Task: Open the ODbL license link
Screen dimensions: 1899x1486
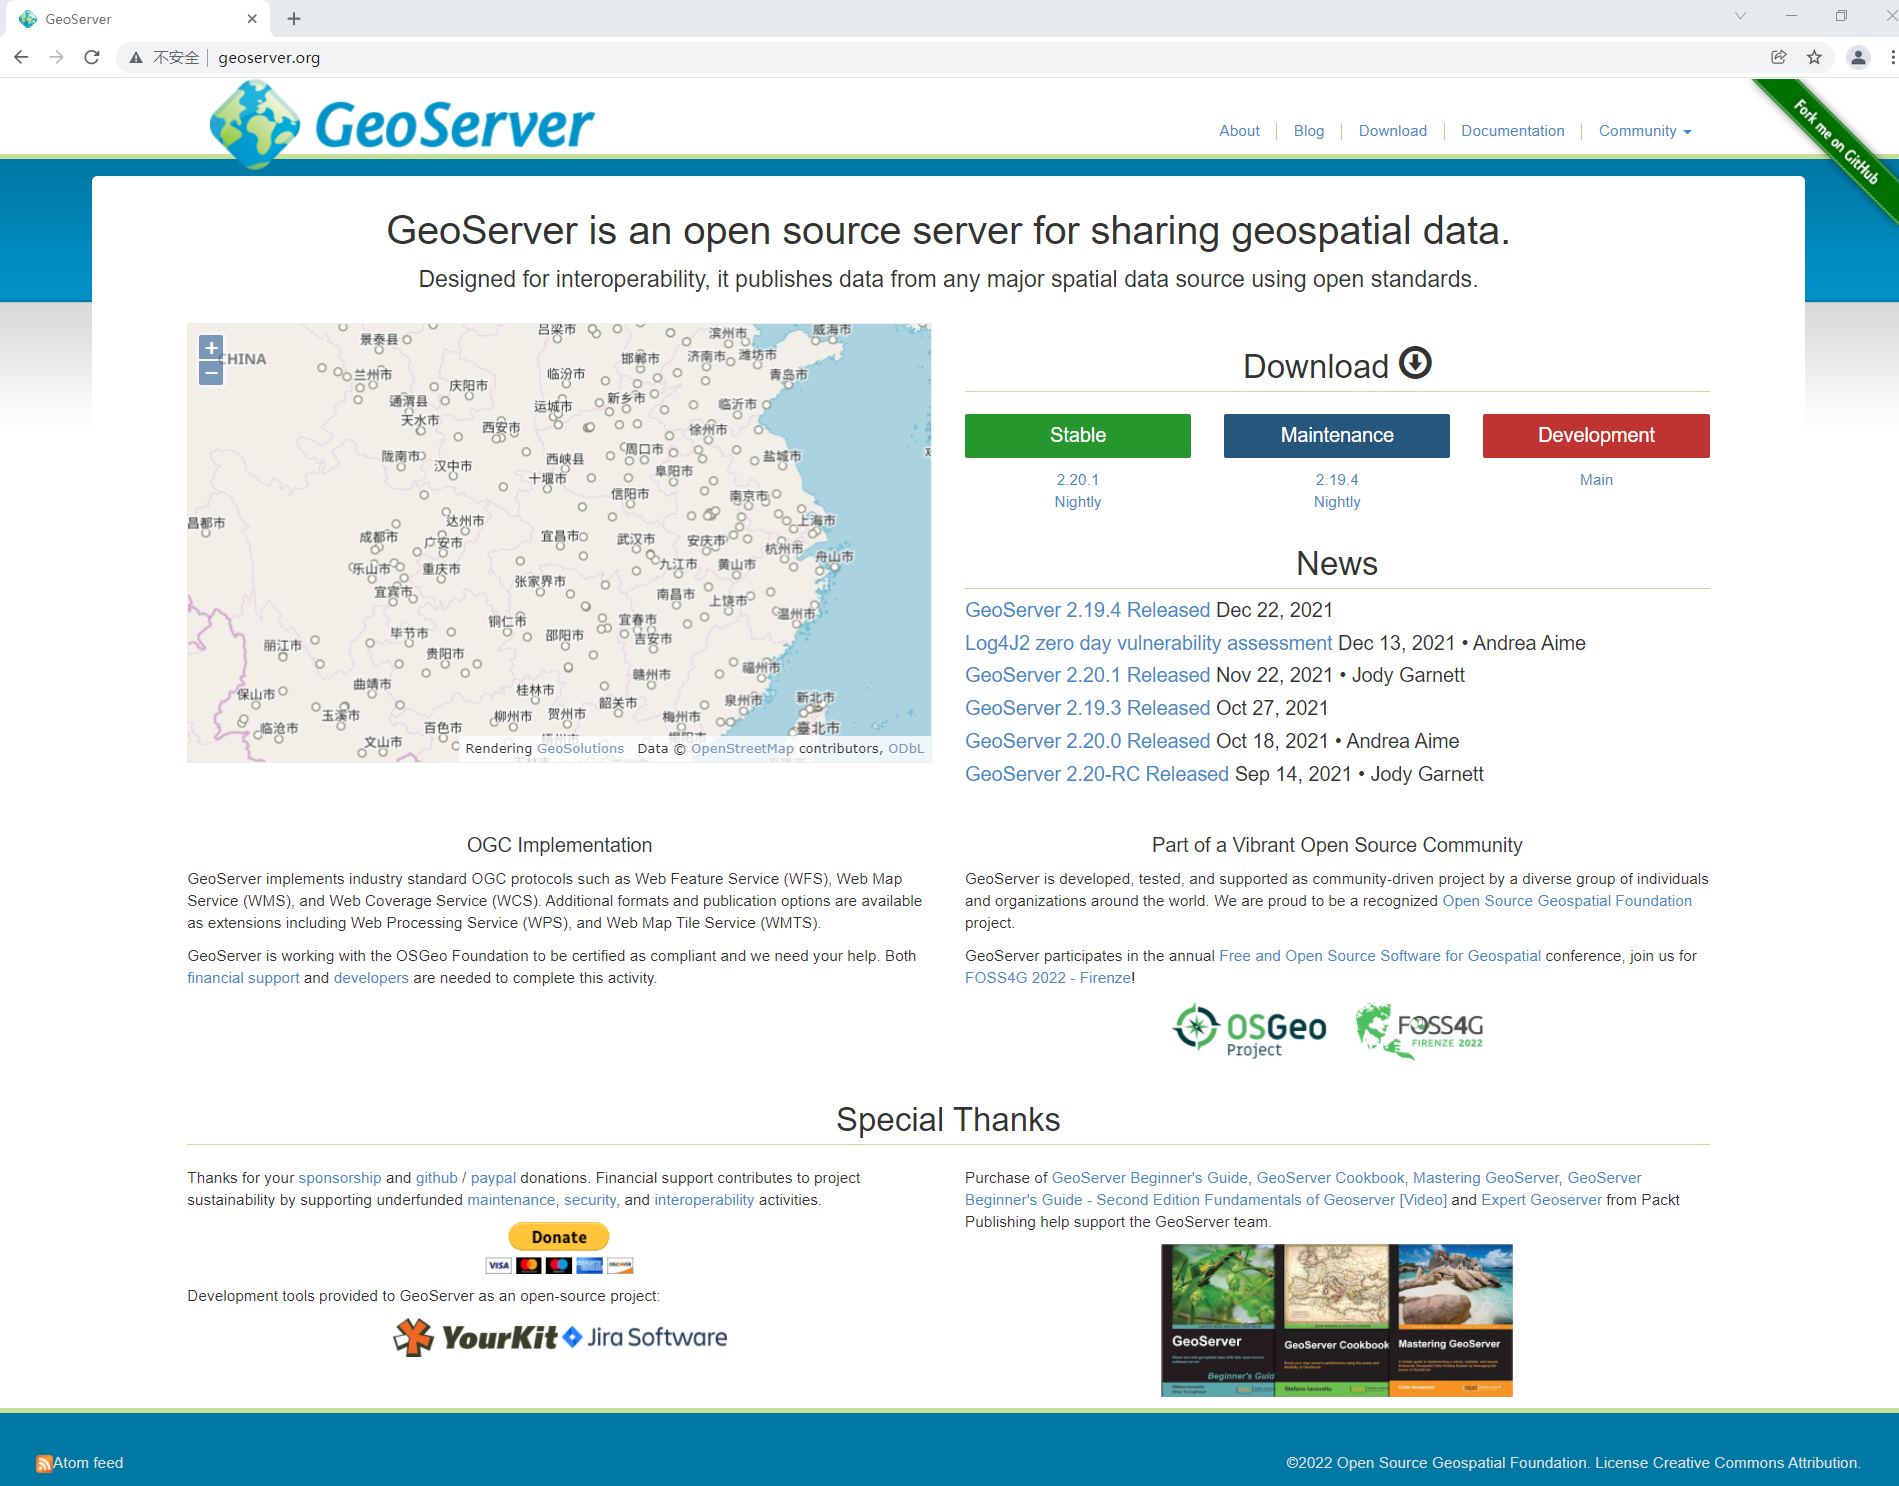Action: pos(906,748)
